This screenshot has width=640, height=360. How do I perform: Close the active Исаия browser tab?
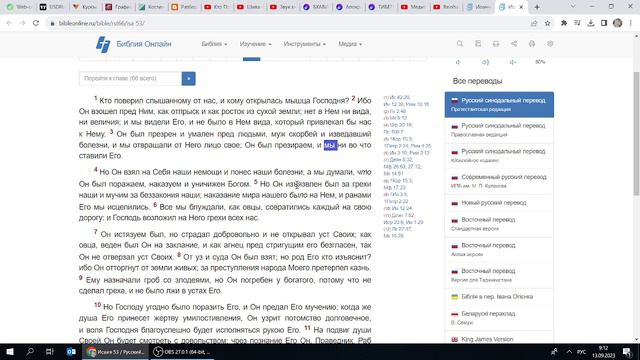(x=521, y=7)
